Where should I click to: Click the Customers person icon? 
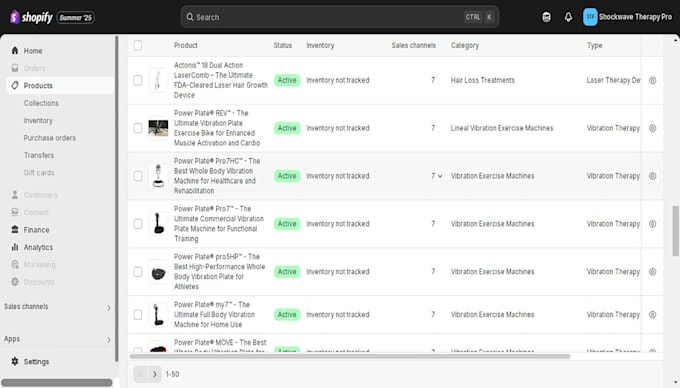pos(15,195)
